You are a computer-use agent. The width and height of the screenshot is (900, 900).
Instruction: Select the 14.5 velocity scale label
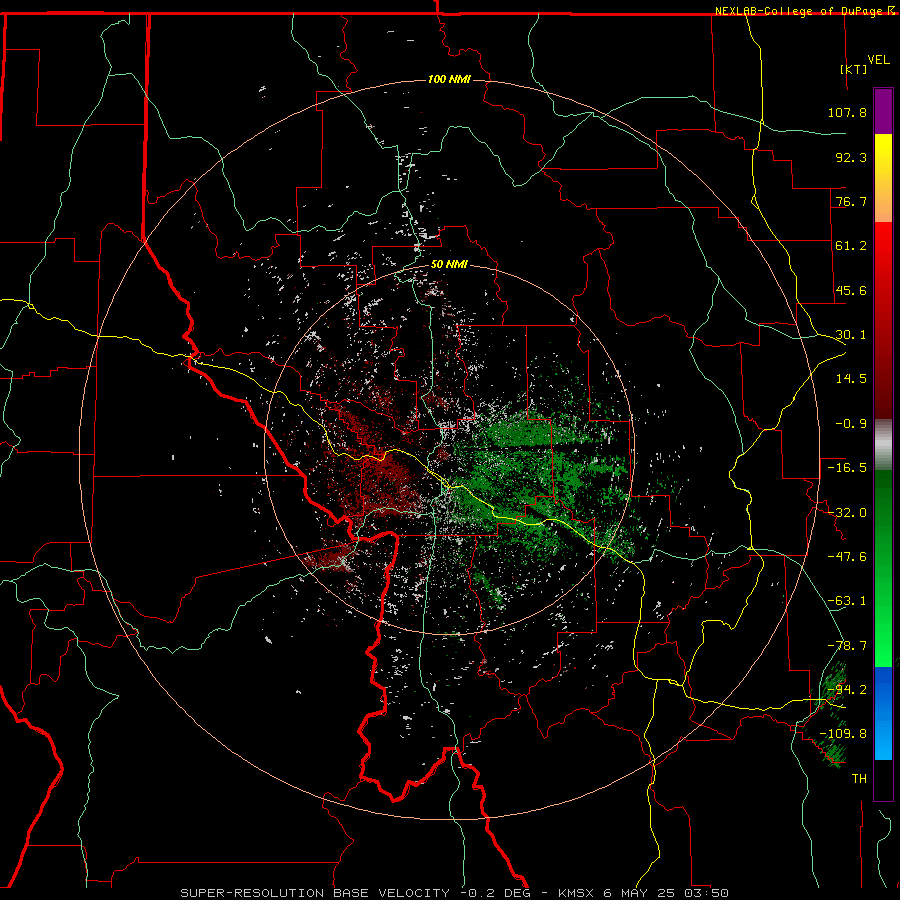(x=851, y=379)
